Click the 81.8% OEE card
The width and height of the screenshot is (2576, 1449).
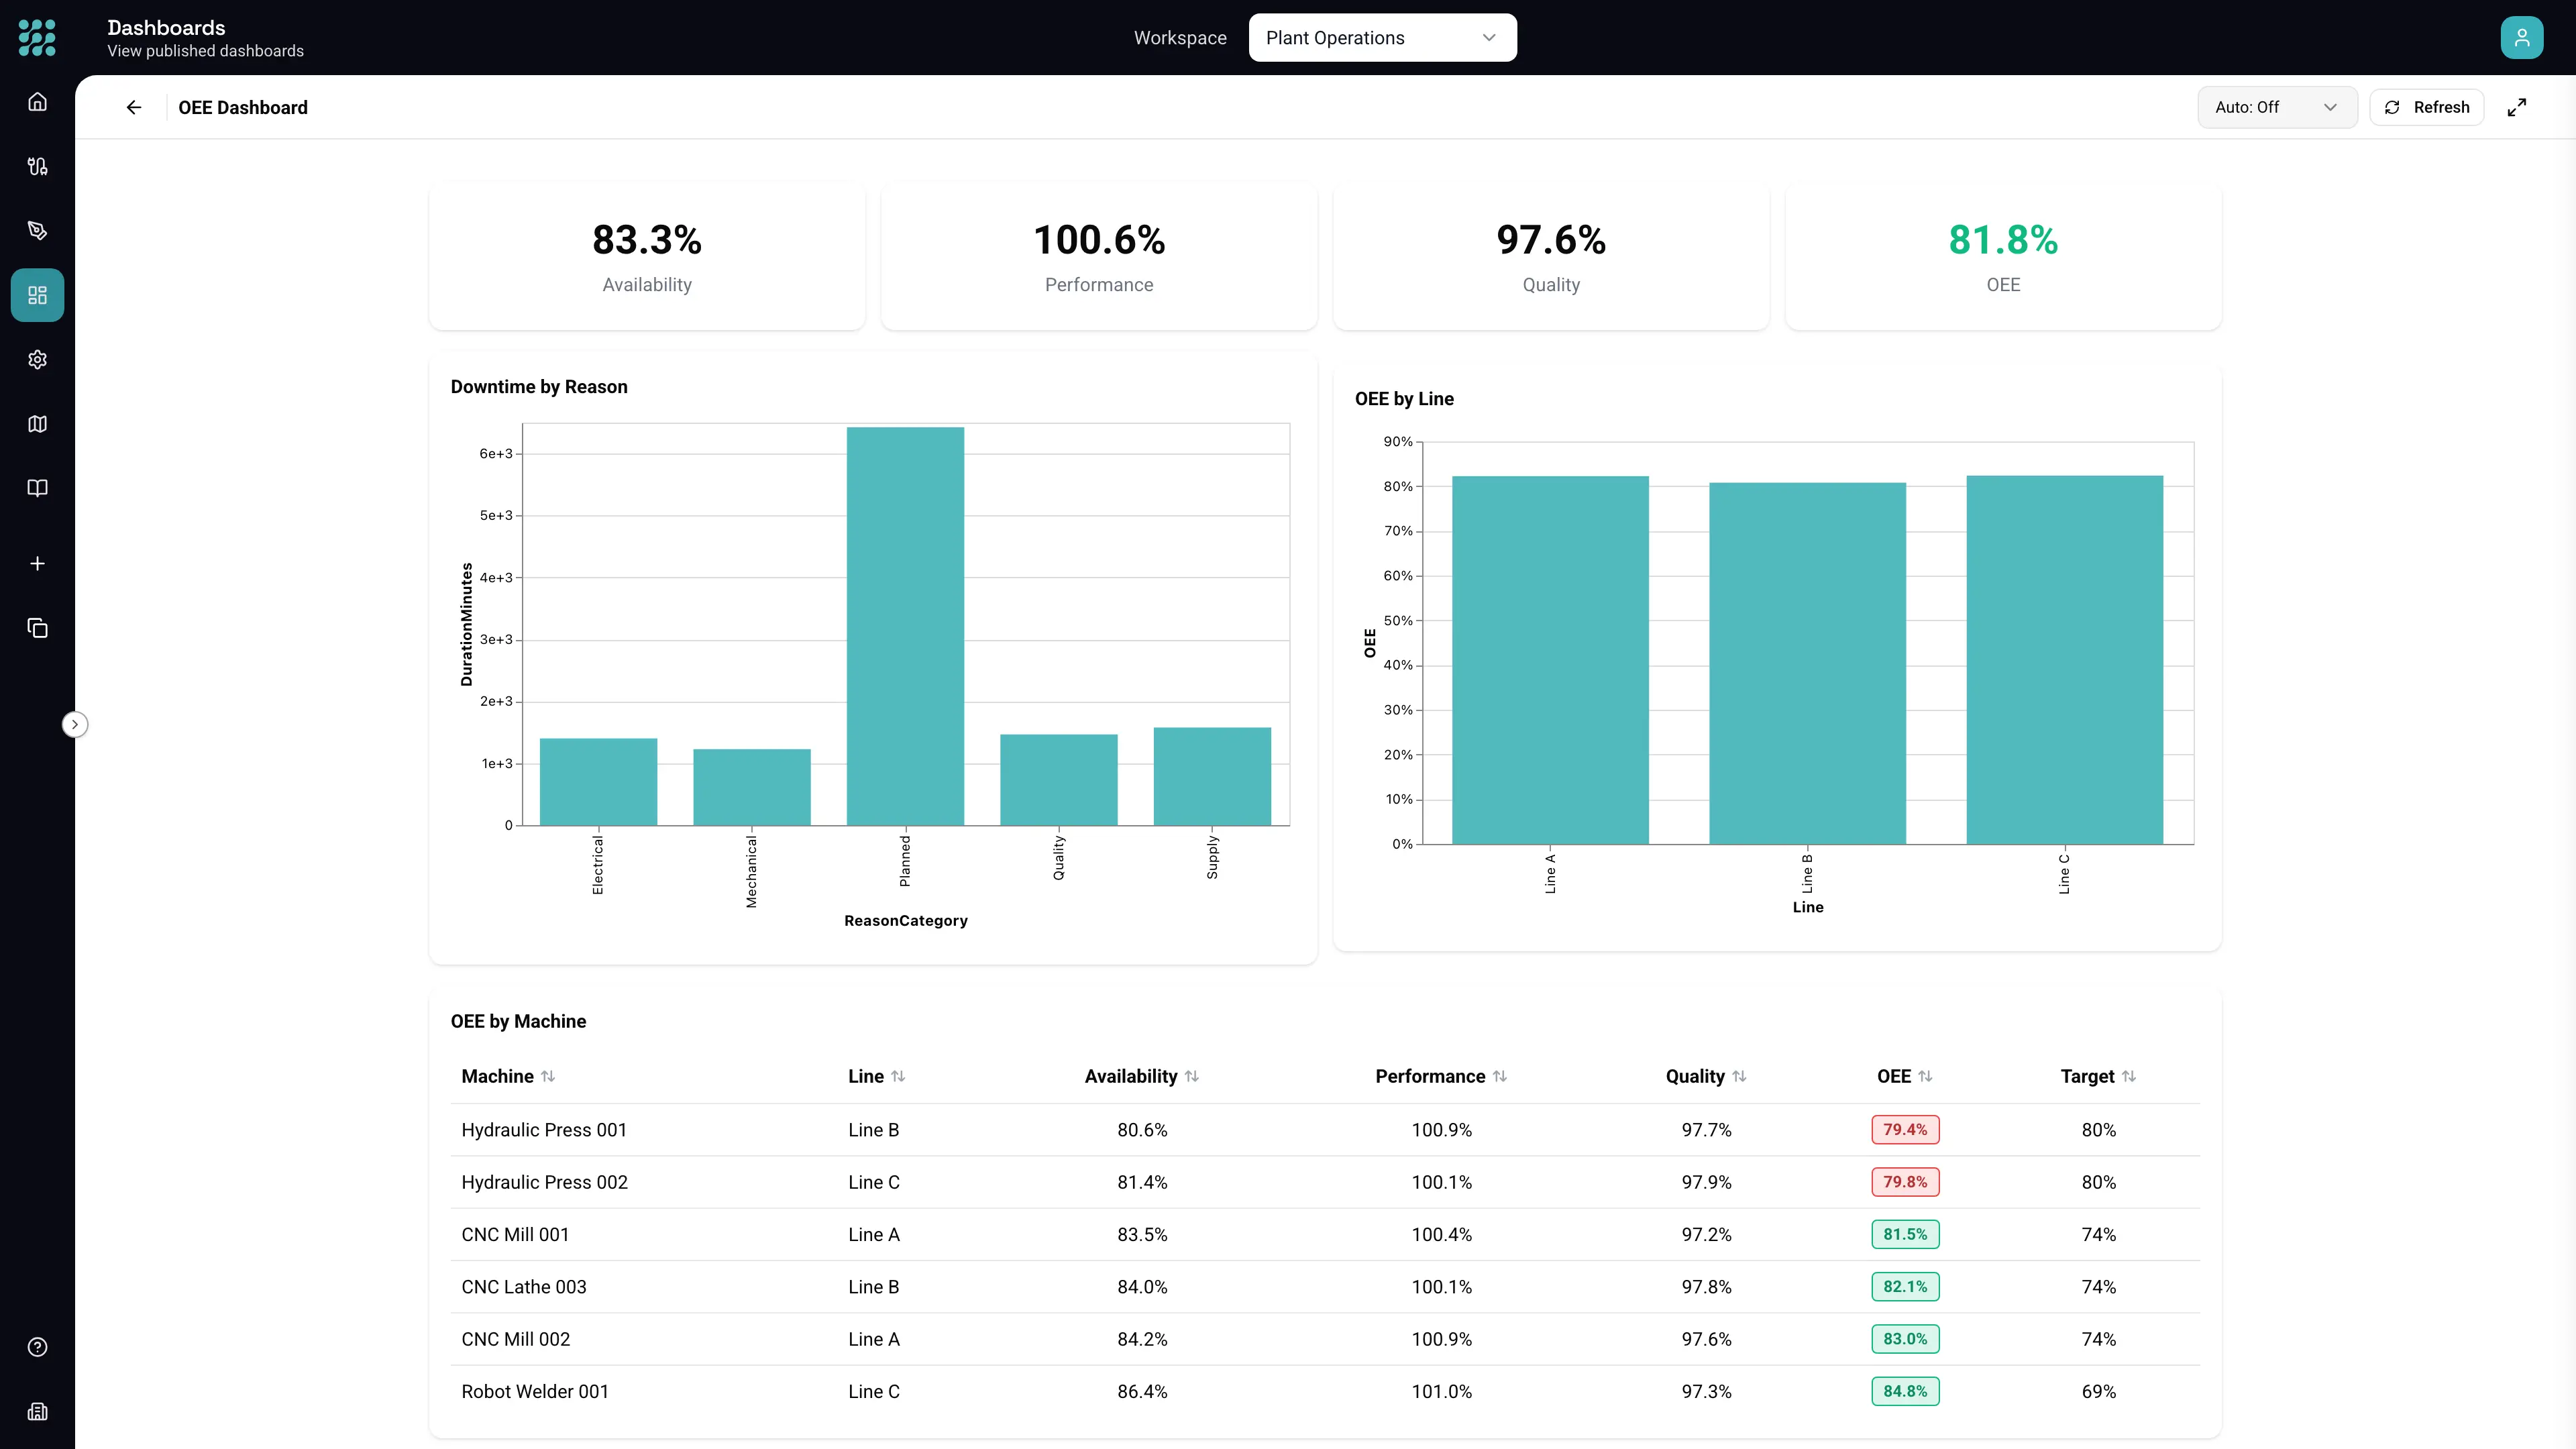coord(2003,257)
